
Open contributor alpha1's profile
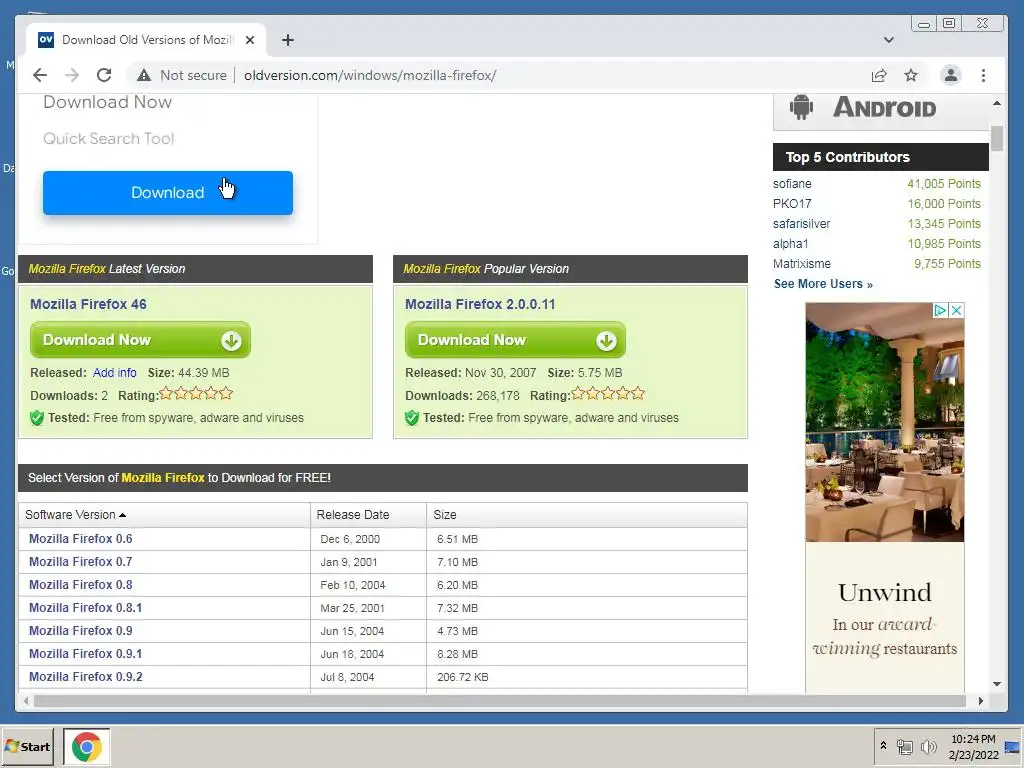(x=790, y=244)
